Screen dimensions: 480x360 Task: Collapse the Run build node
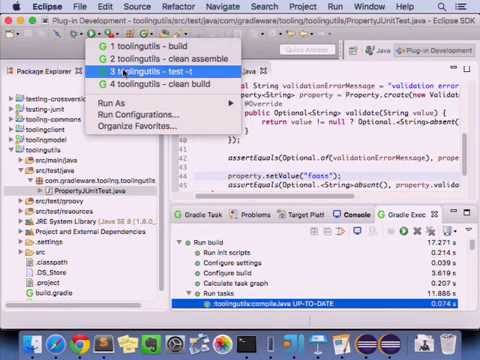click(x=179, y=242)
